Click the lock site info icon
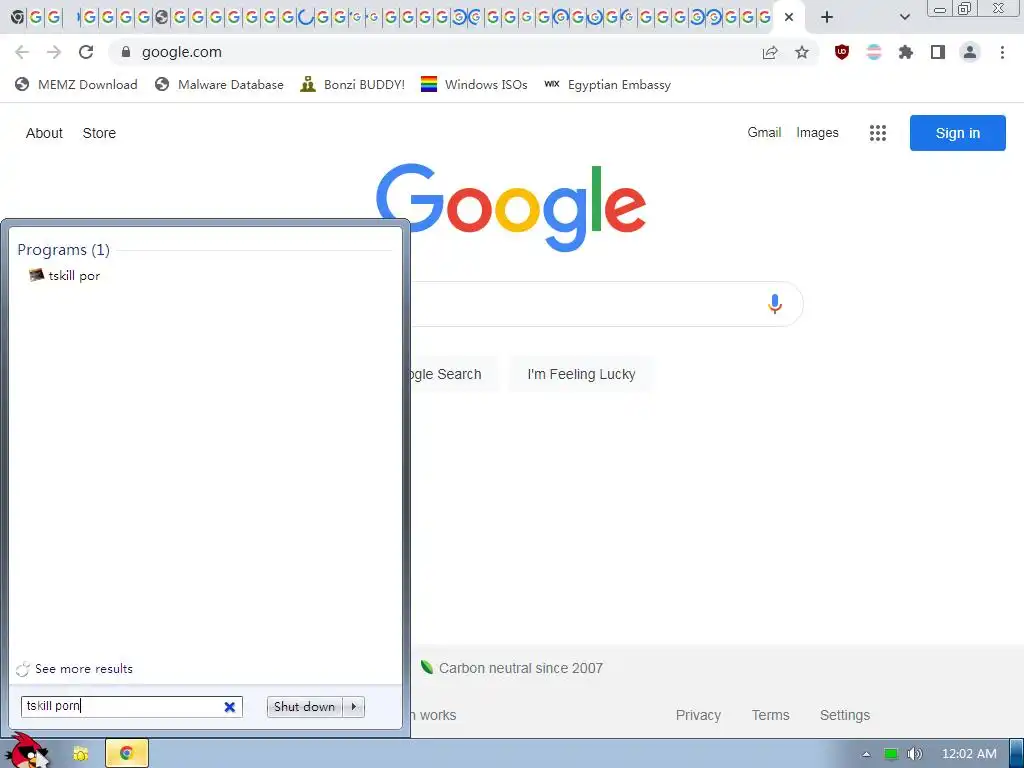The image size is (1024, 768). point(126,52)
